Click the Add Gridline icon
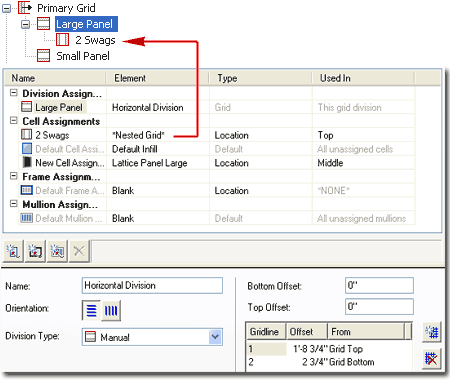Screen dimensions: 450x381 pyautogui.click(x=432, y=332)
